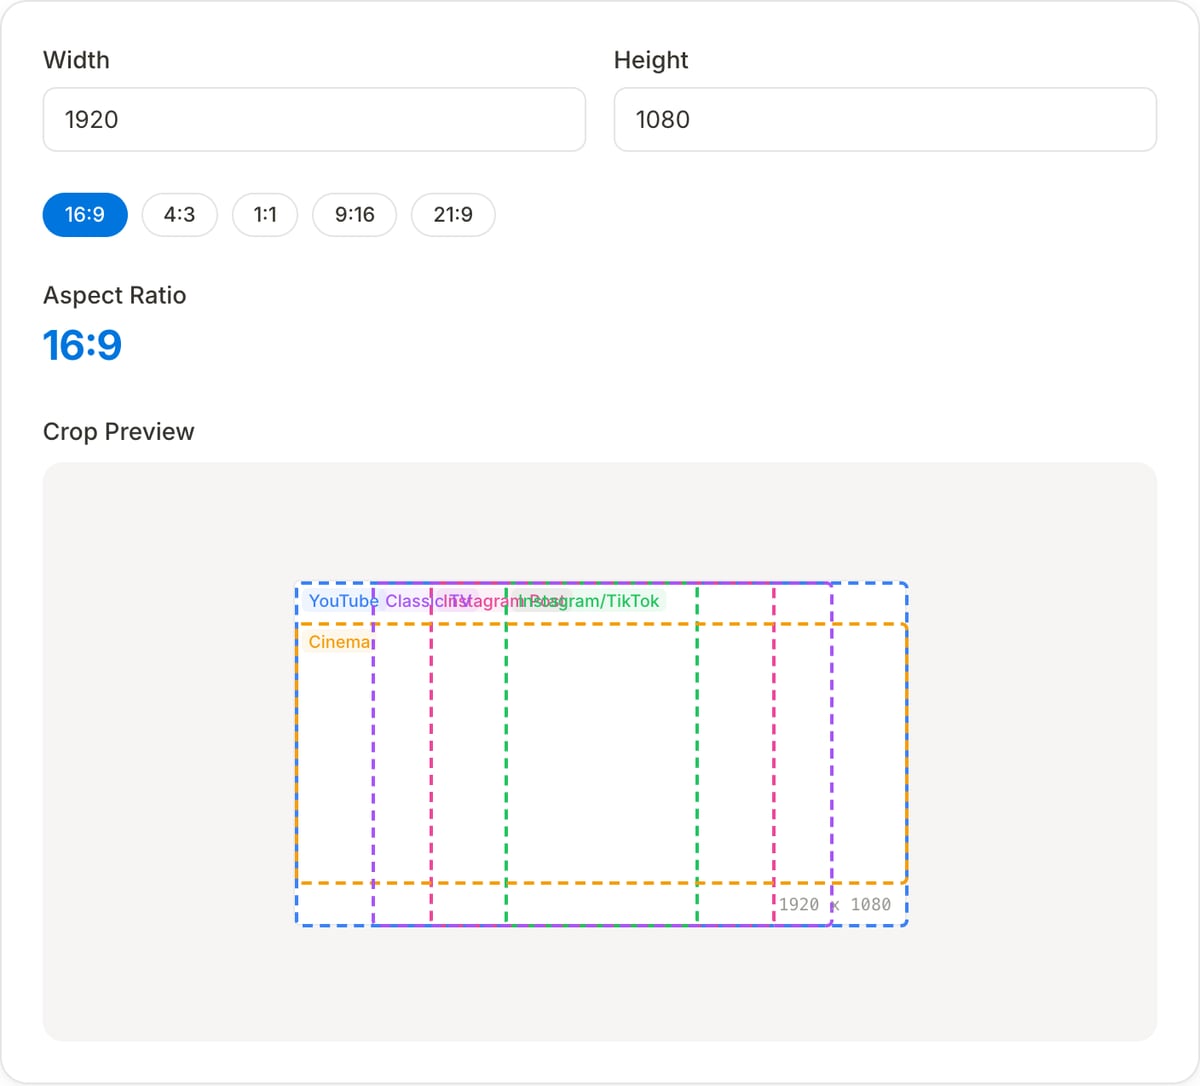Image resolution: width=1200 pixels, height=1086 pixels.
Task: Choose the 4:3 ratio preset
Action: [x=180, y=215]
